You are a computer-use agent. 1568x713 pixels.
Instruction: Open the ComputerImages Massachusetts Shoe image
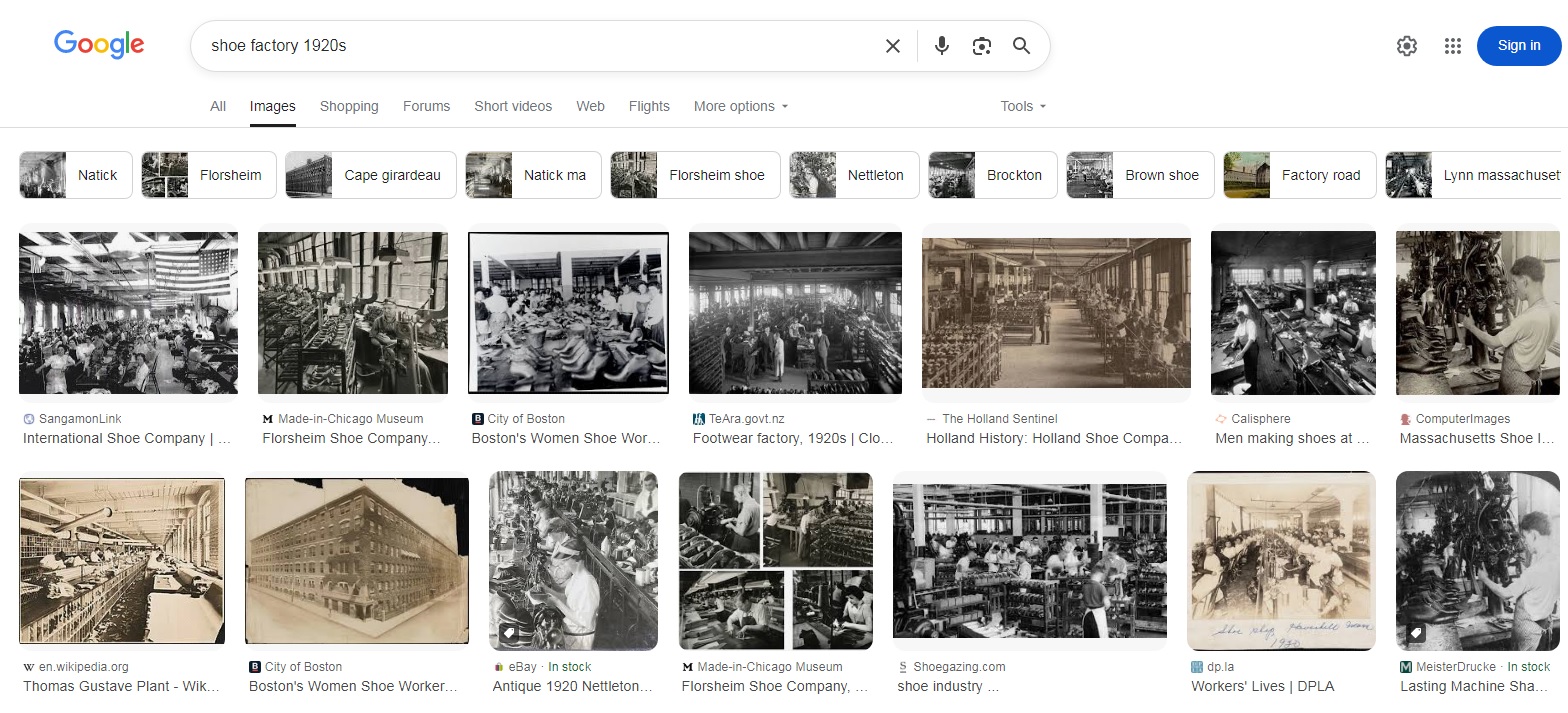[x=1477, y=313]
